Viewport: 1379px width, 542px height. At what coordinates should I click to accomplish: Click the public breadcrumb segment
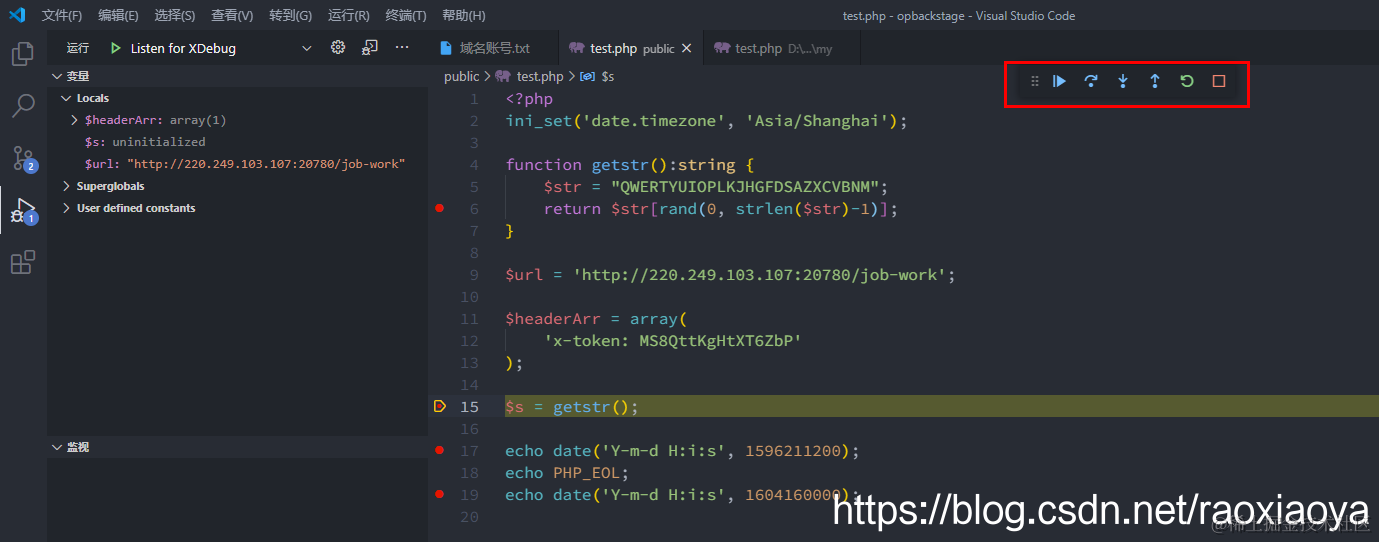click(461, 76)
